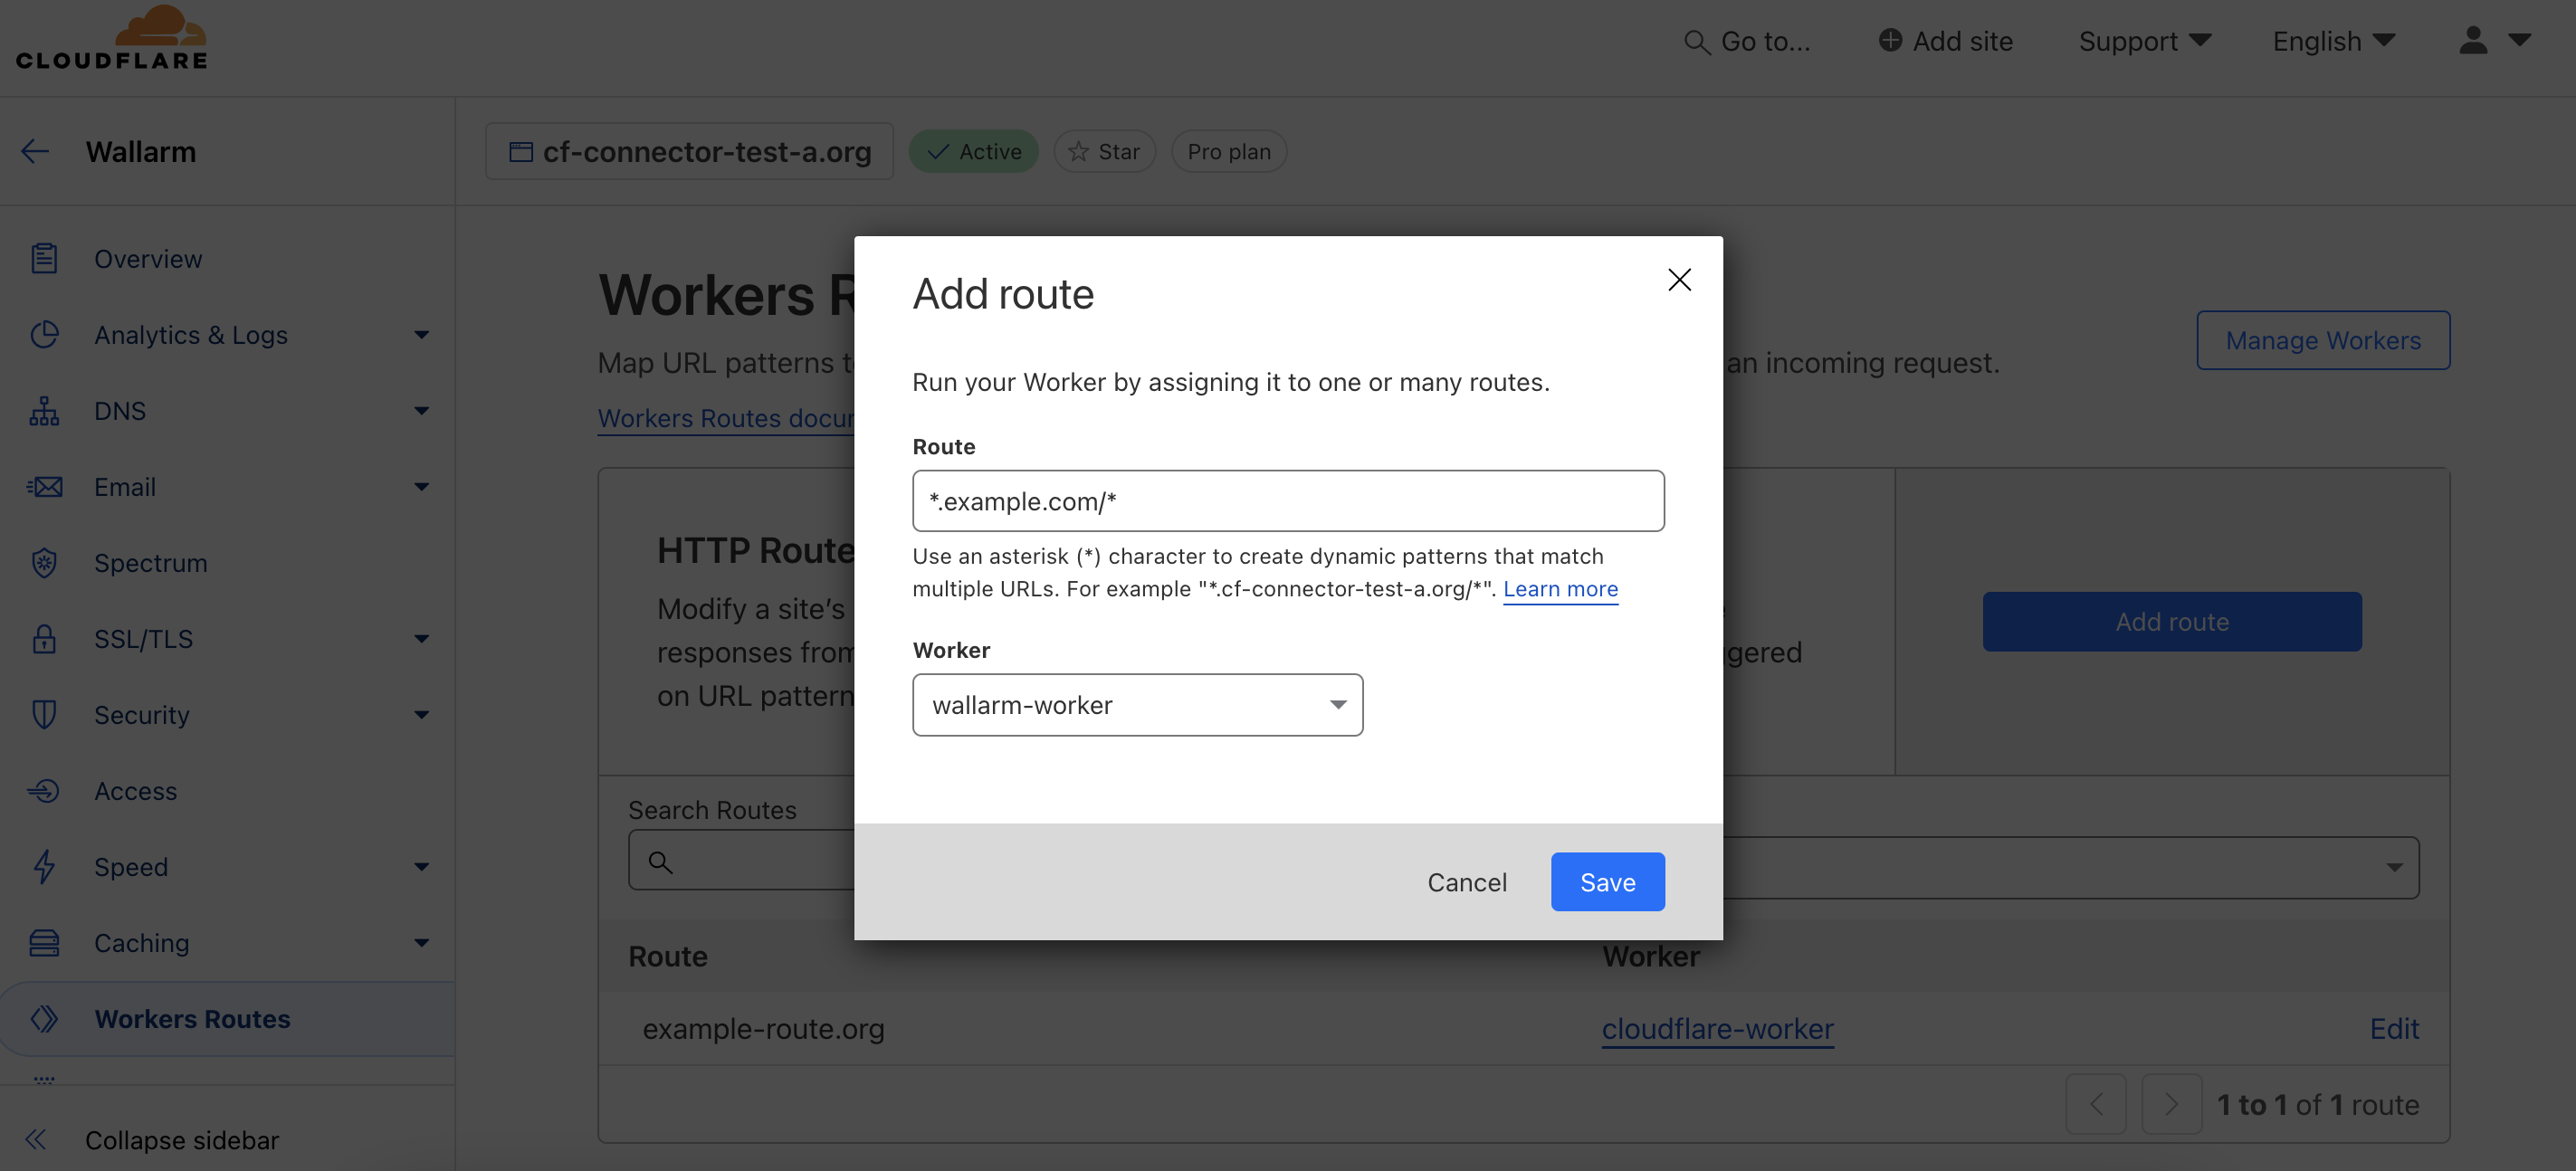This screenshot has height=1171, width=2576.
Task: Click the SSL/TLS padlock icon
Action: [x=44, y=638]
